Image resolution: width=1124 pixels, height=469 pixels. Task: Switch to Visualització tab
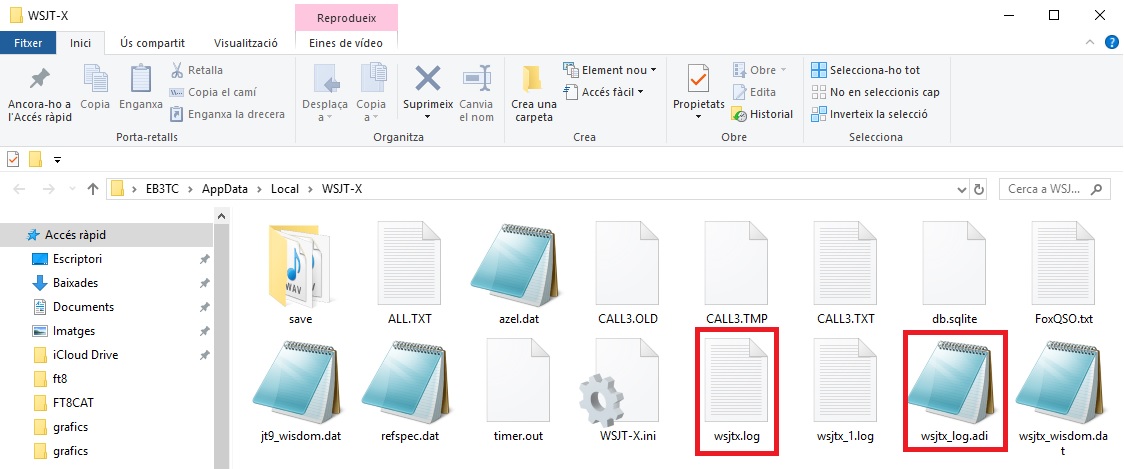[x=246, y=43]
